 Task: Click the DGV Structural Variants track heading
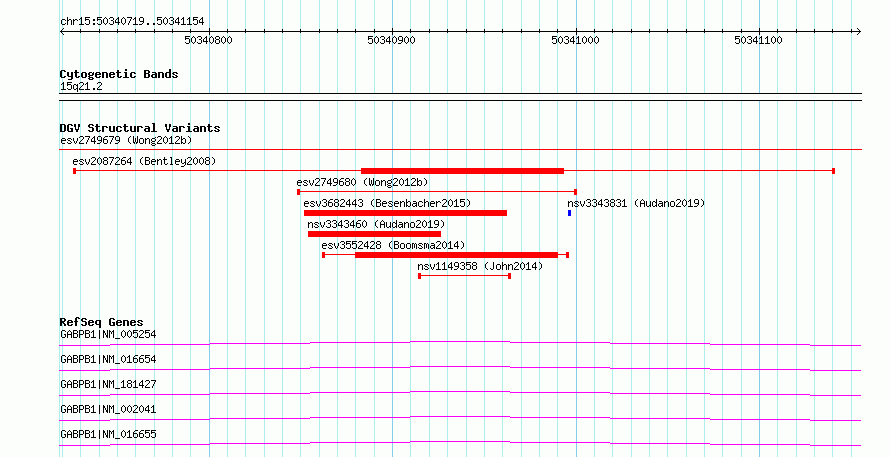click(x=140, y=128)
